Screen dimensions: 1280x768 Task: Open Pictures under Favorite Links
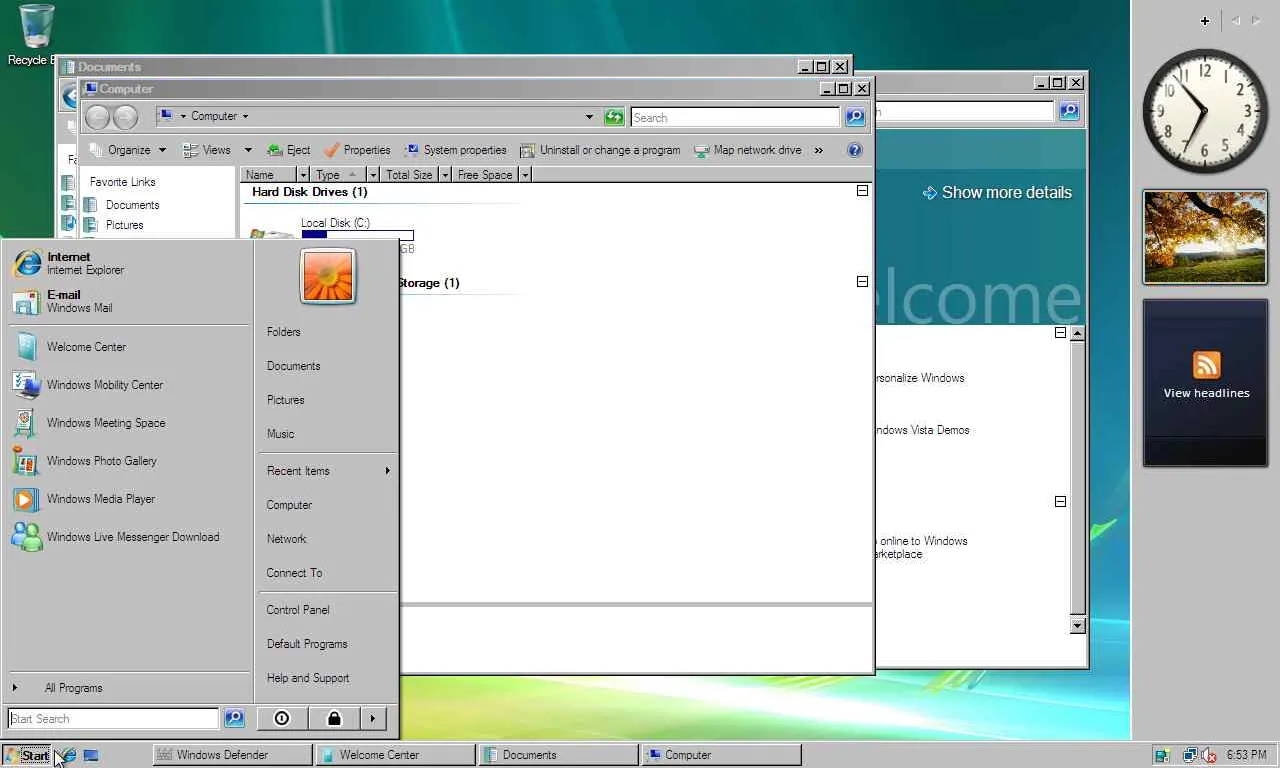(x=124, y=225)
